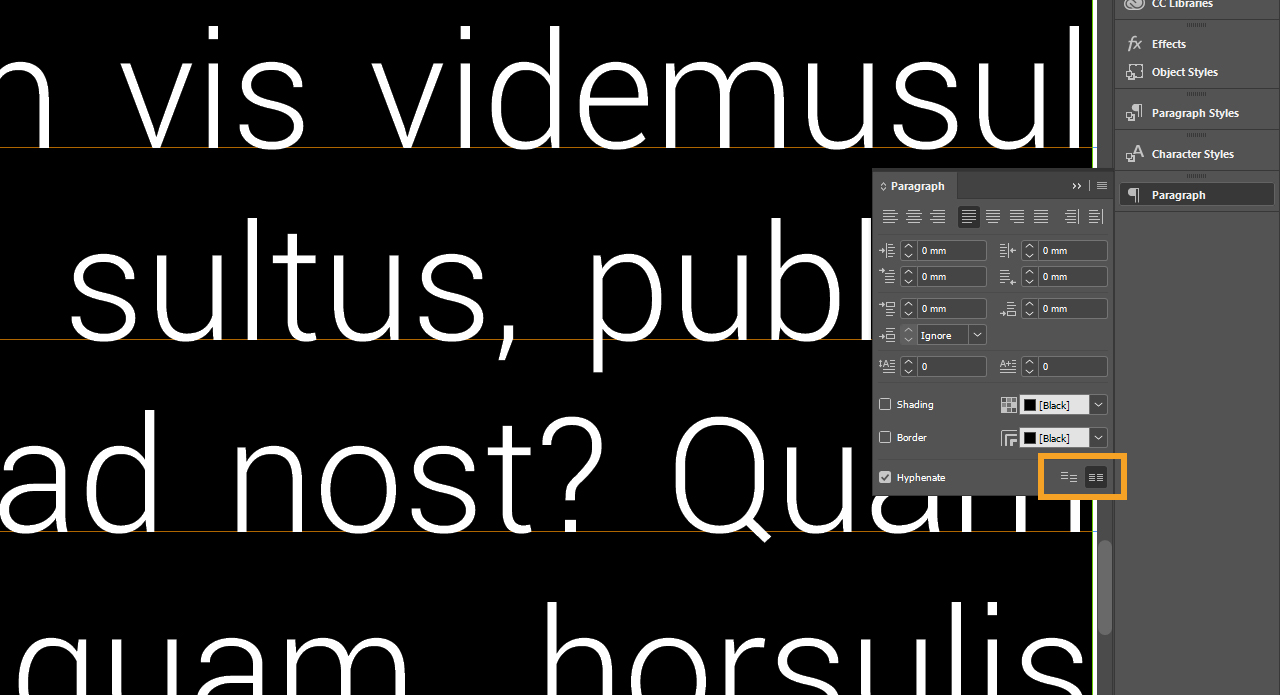Screen dimensions: 1280x695
Task: Click First Line Indent 0 mm field
Action: (952, 276)
